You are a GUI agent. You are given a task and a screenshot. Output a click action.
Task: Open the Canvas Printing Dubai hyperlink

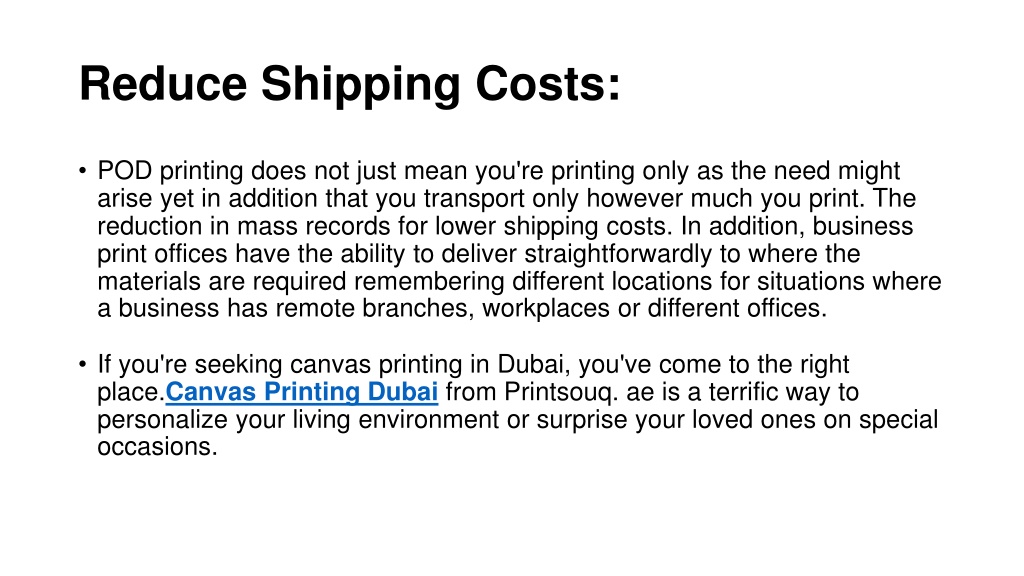302,392
